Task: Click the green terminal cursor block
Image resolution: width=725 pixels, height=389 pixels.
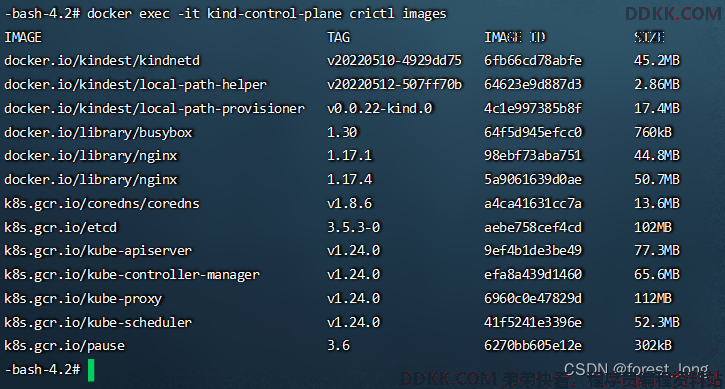Action: 91,370
